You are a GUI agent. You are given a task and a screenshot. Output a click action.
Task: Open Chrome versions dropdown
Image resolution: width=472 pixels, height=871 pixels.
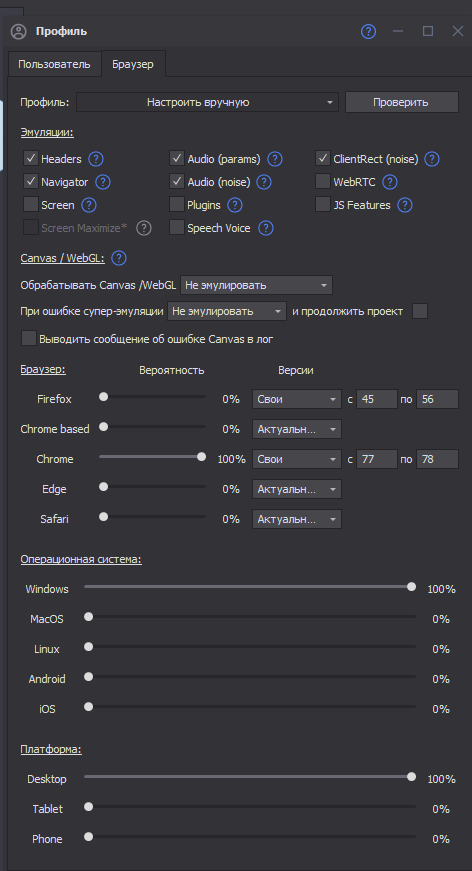tap(297, 459)
